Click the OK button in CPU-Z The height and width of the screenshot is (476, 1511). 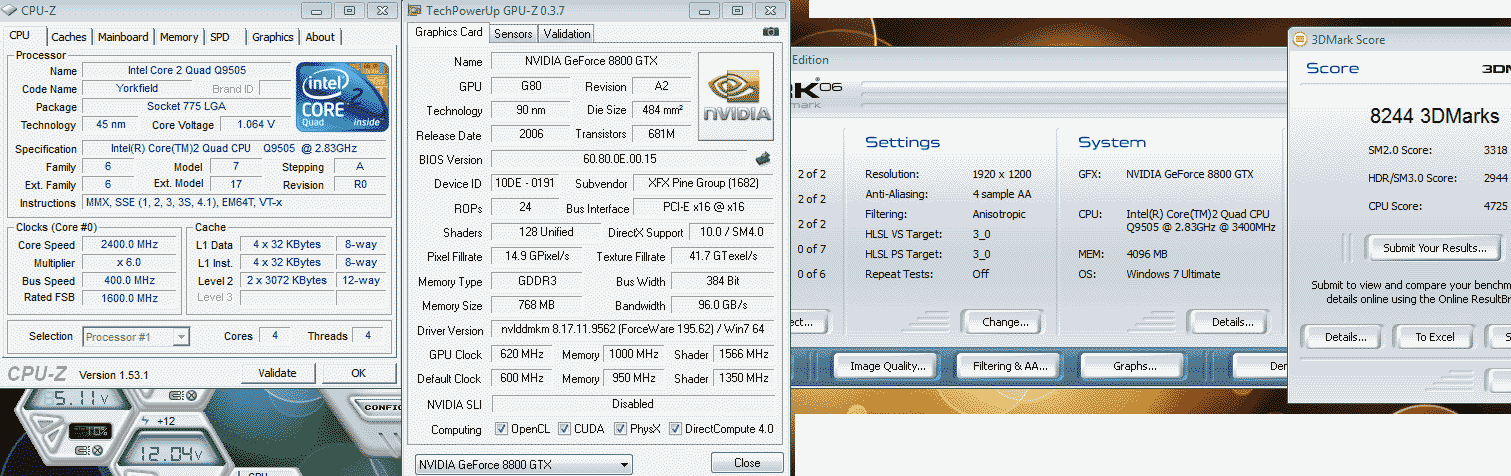[359, 373]
